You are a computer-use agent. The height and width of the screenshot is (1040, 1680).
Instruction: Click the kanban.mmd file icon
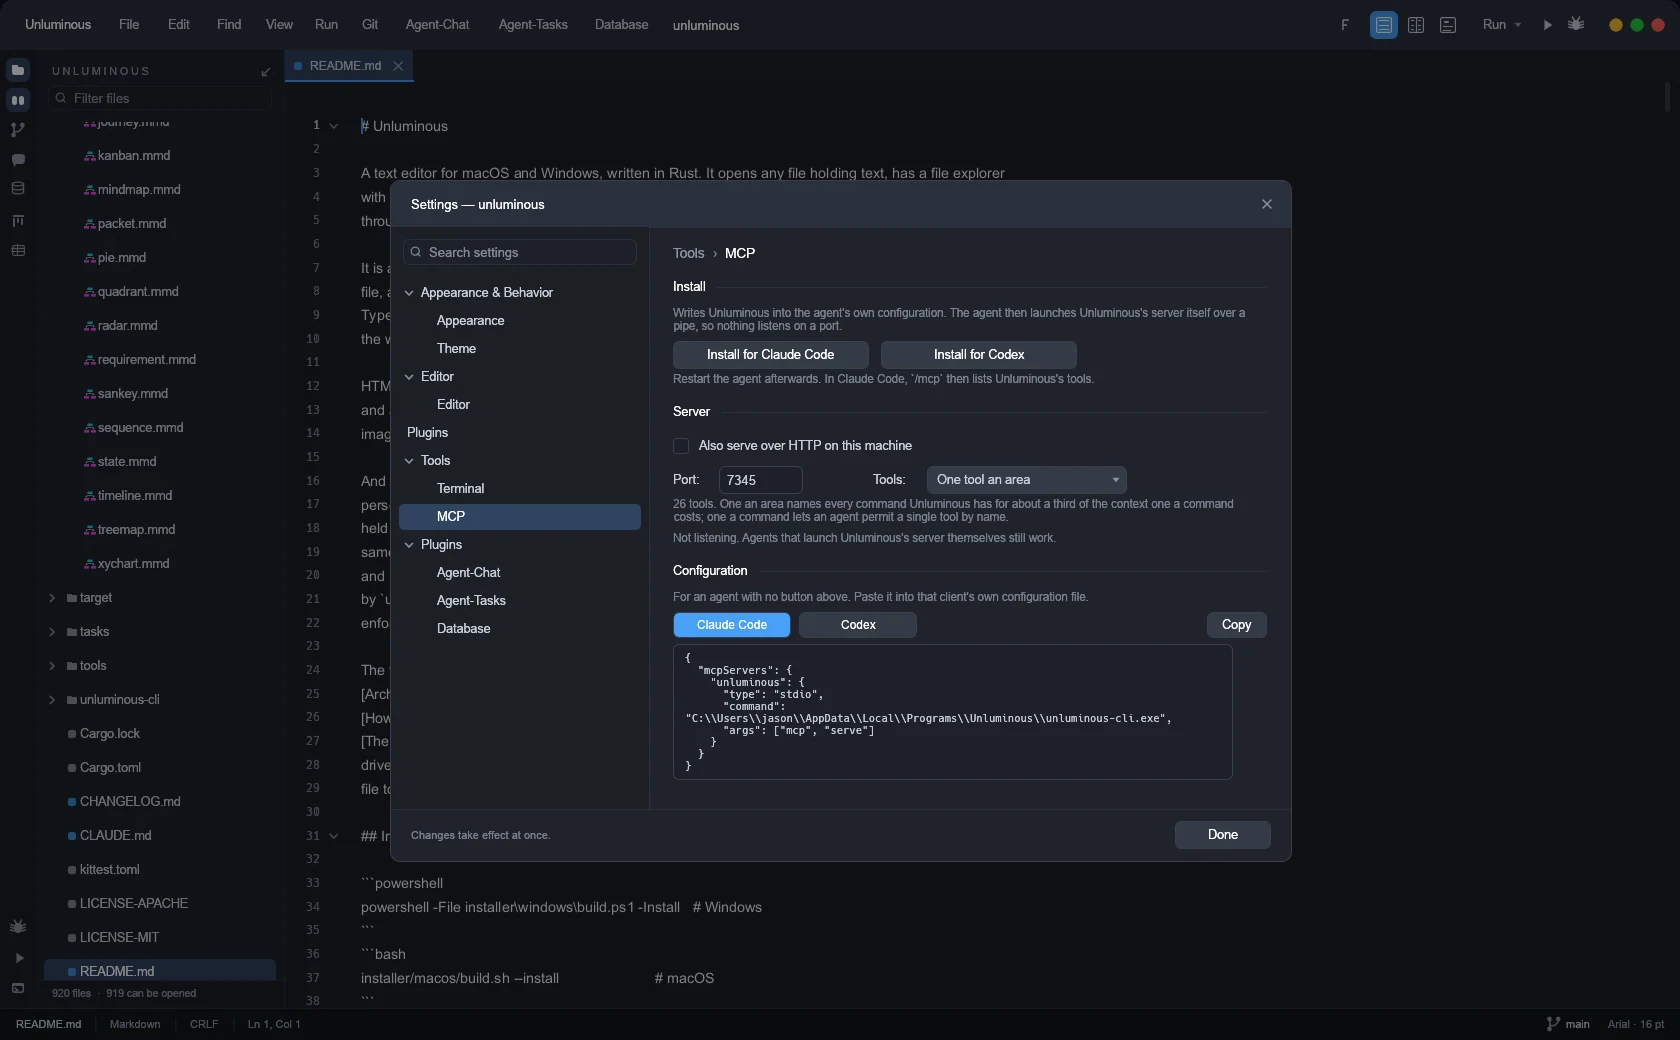[x=90, y=156]
